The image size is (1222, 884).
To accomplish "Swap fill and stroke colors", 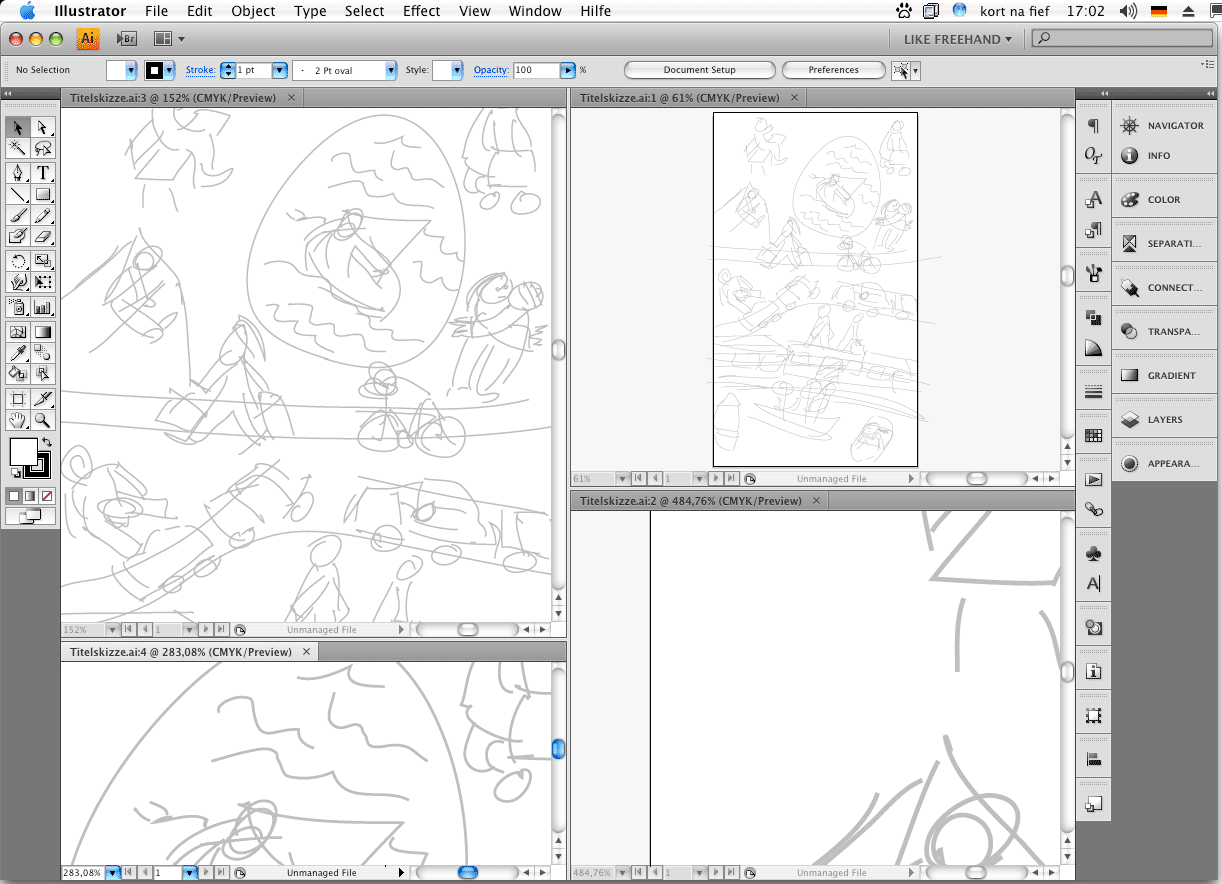I will [46, 442].
